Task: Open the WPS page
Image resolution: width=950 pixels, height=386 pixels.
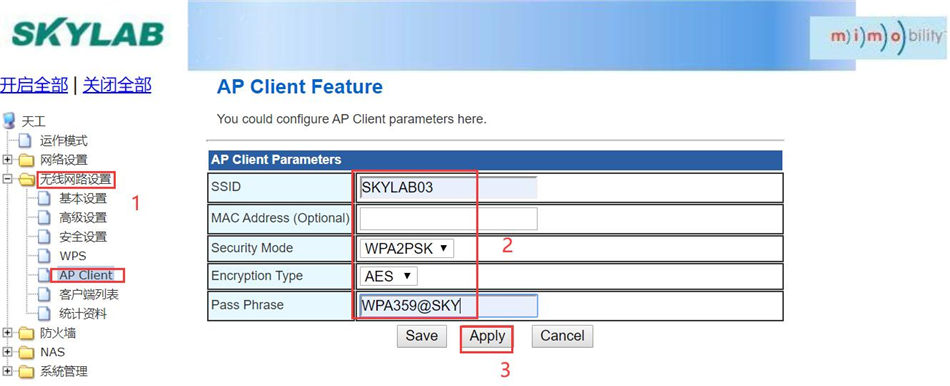Action: [73, 256]
